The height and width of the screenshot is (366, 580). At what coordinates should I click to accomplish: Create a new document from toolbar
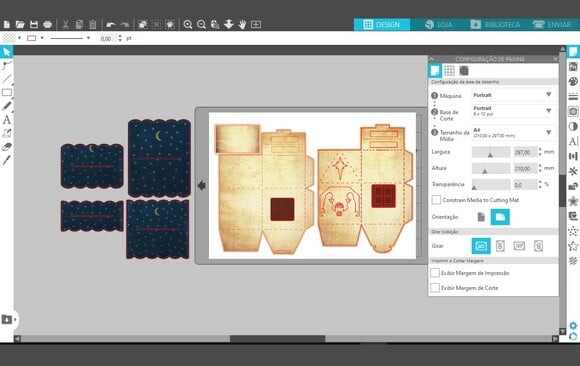coord(7,24)
